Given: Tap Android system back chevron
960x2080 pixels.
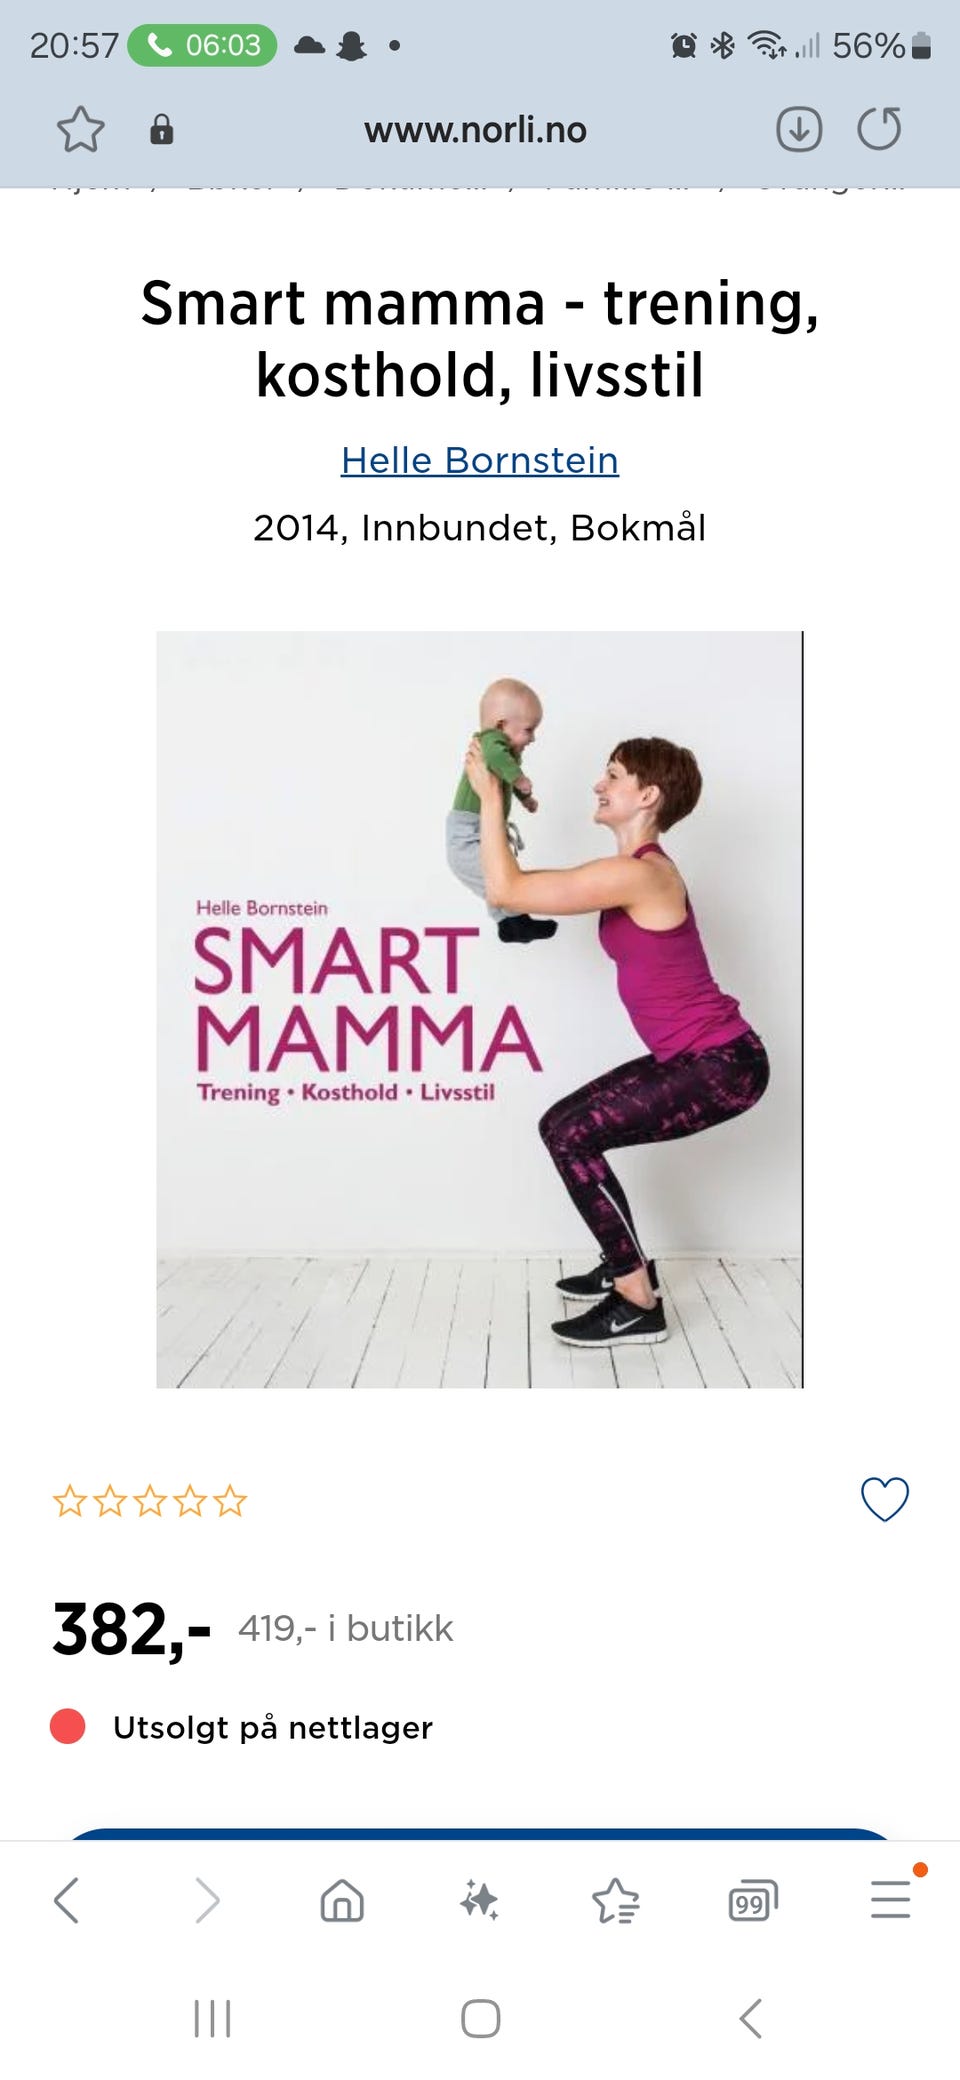Looking at the screenshot, I should pos(751,2018).
